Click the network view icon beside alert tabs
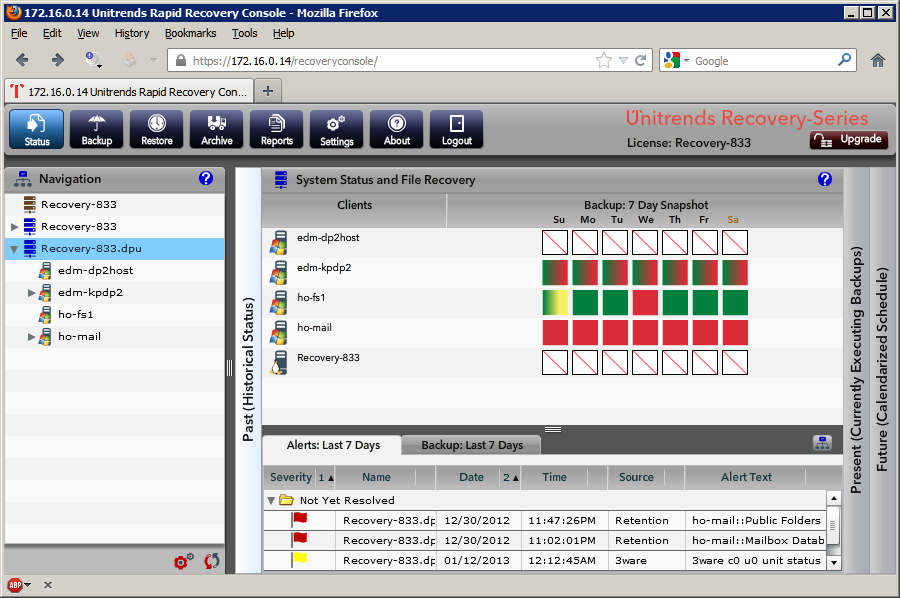 coord(822,443)
